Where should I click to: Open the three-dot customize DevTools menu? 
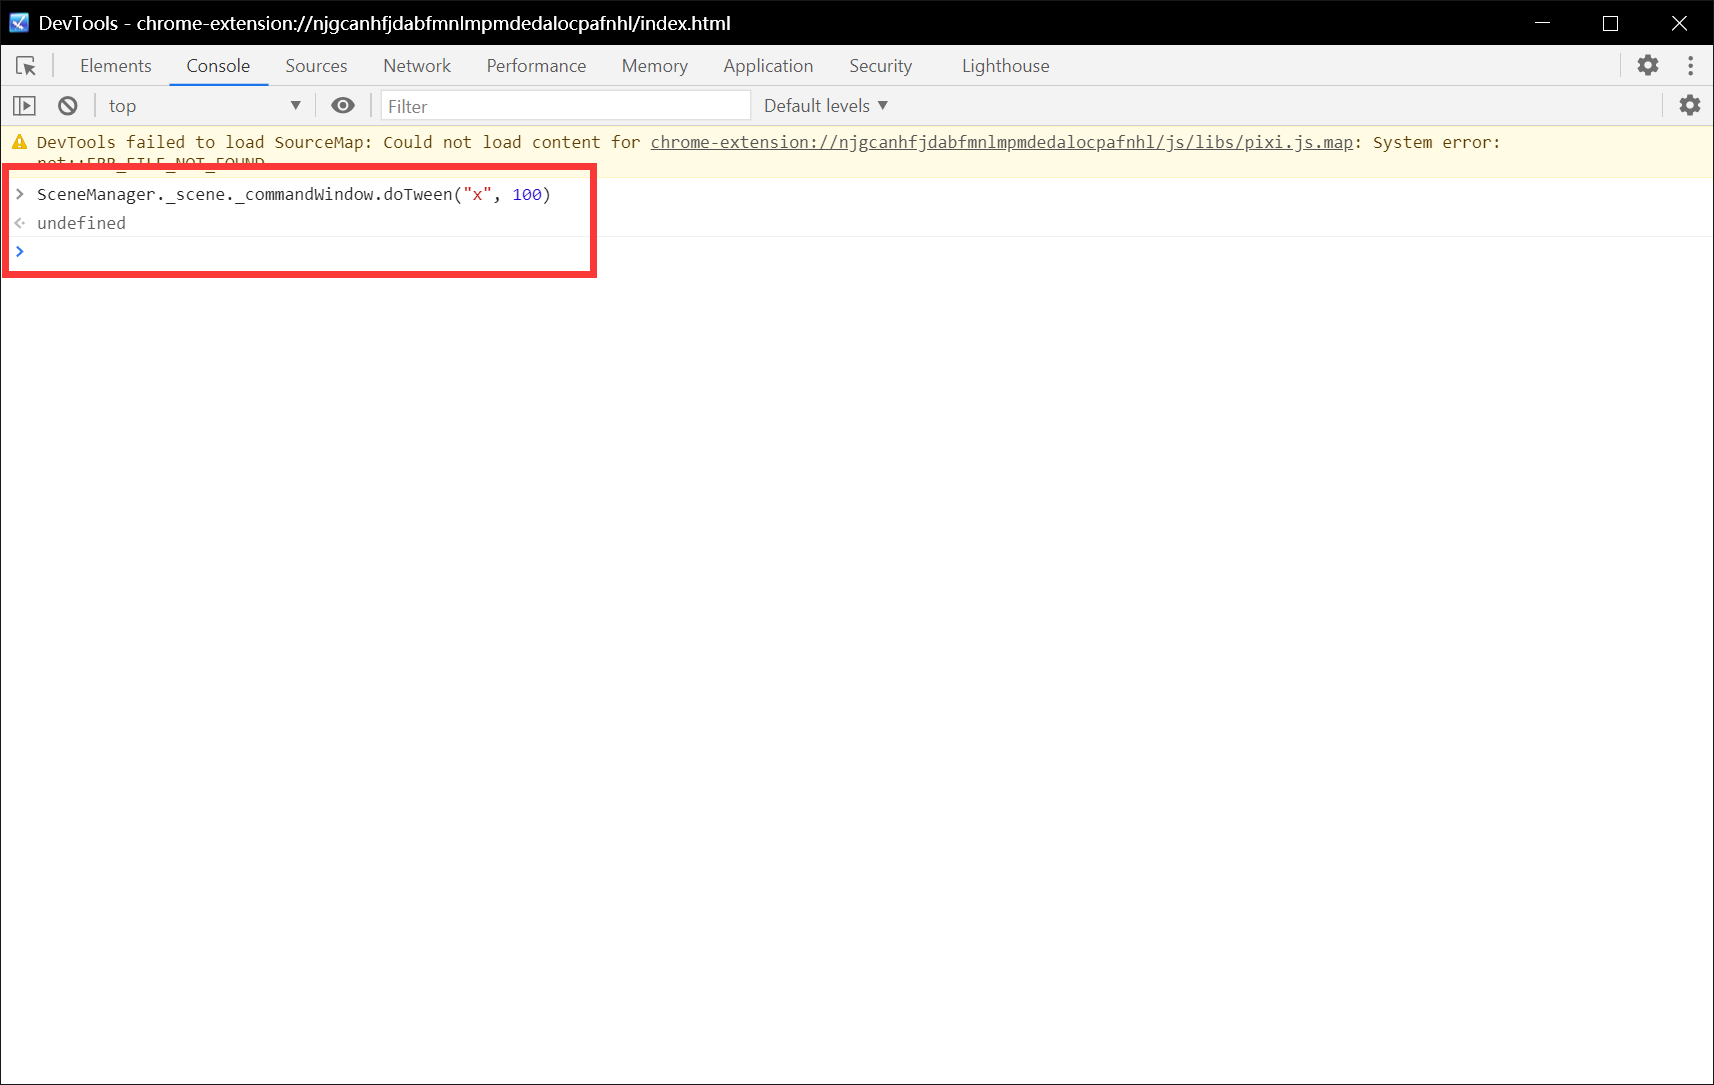[x=1691, y=66]
